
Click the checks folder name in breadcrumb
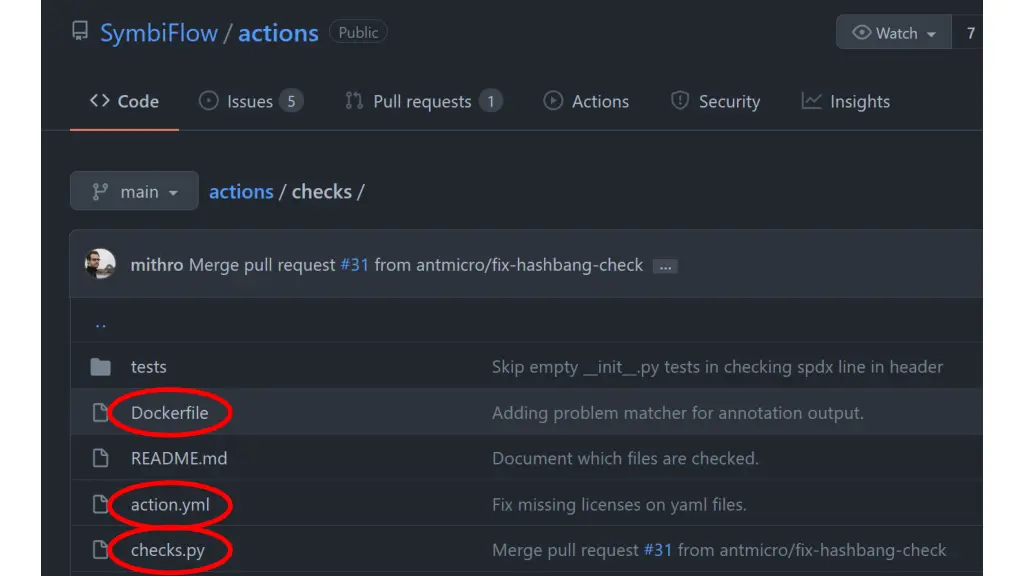coord(321,191)
